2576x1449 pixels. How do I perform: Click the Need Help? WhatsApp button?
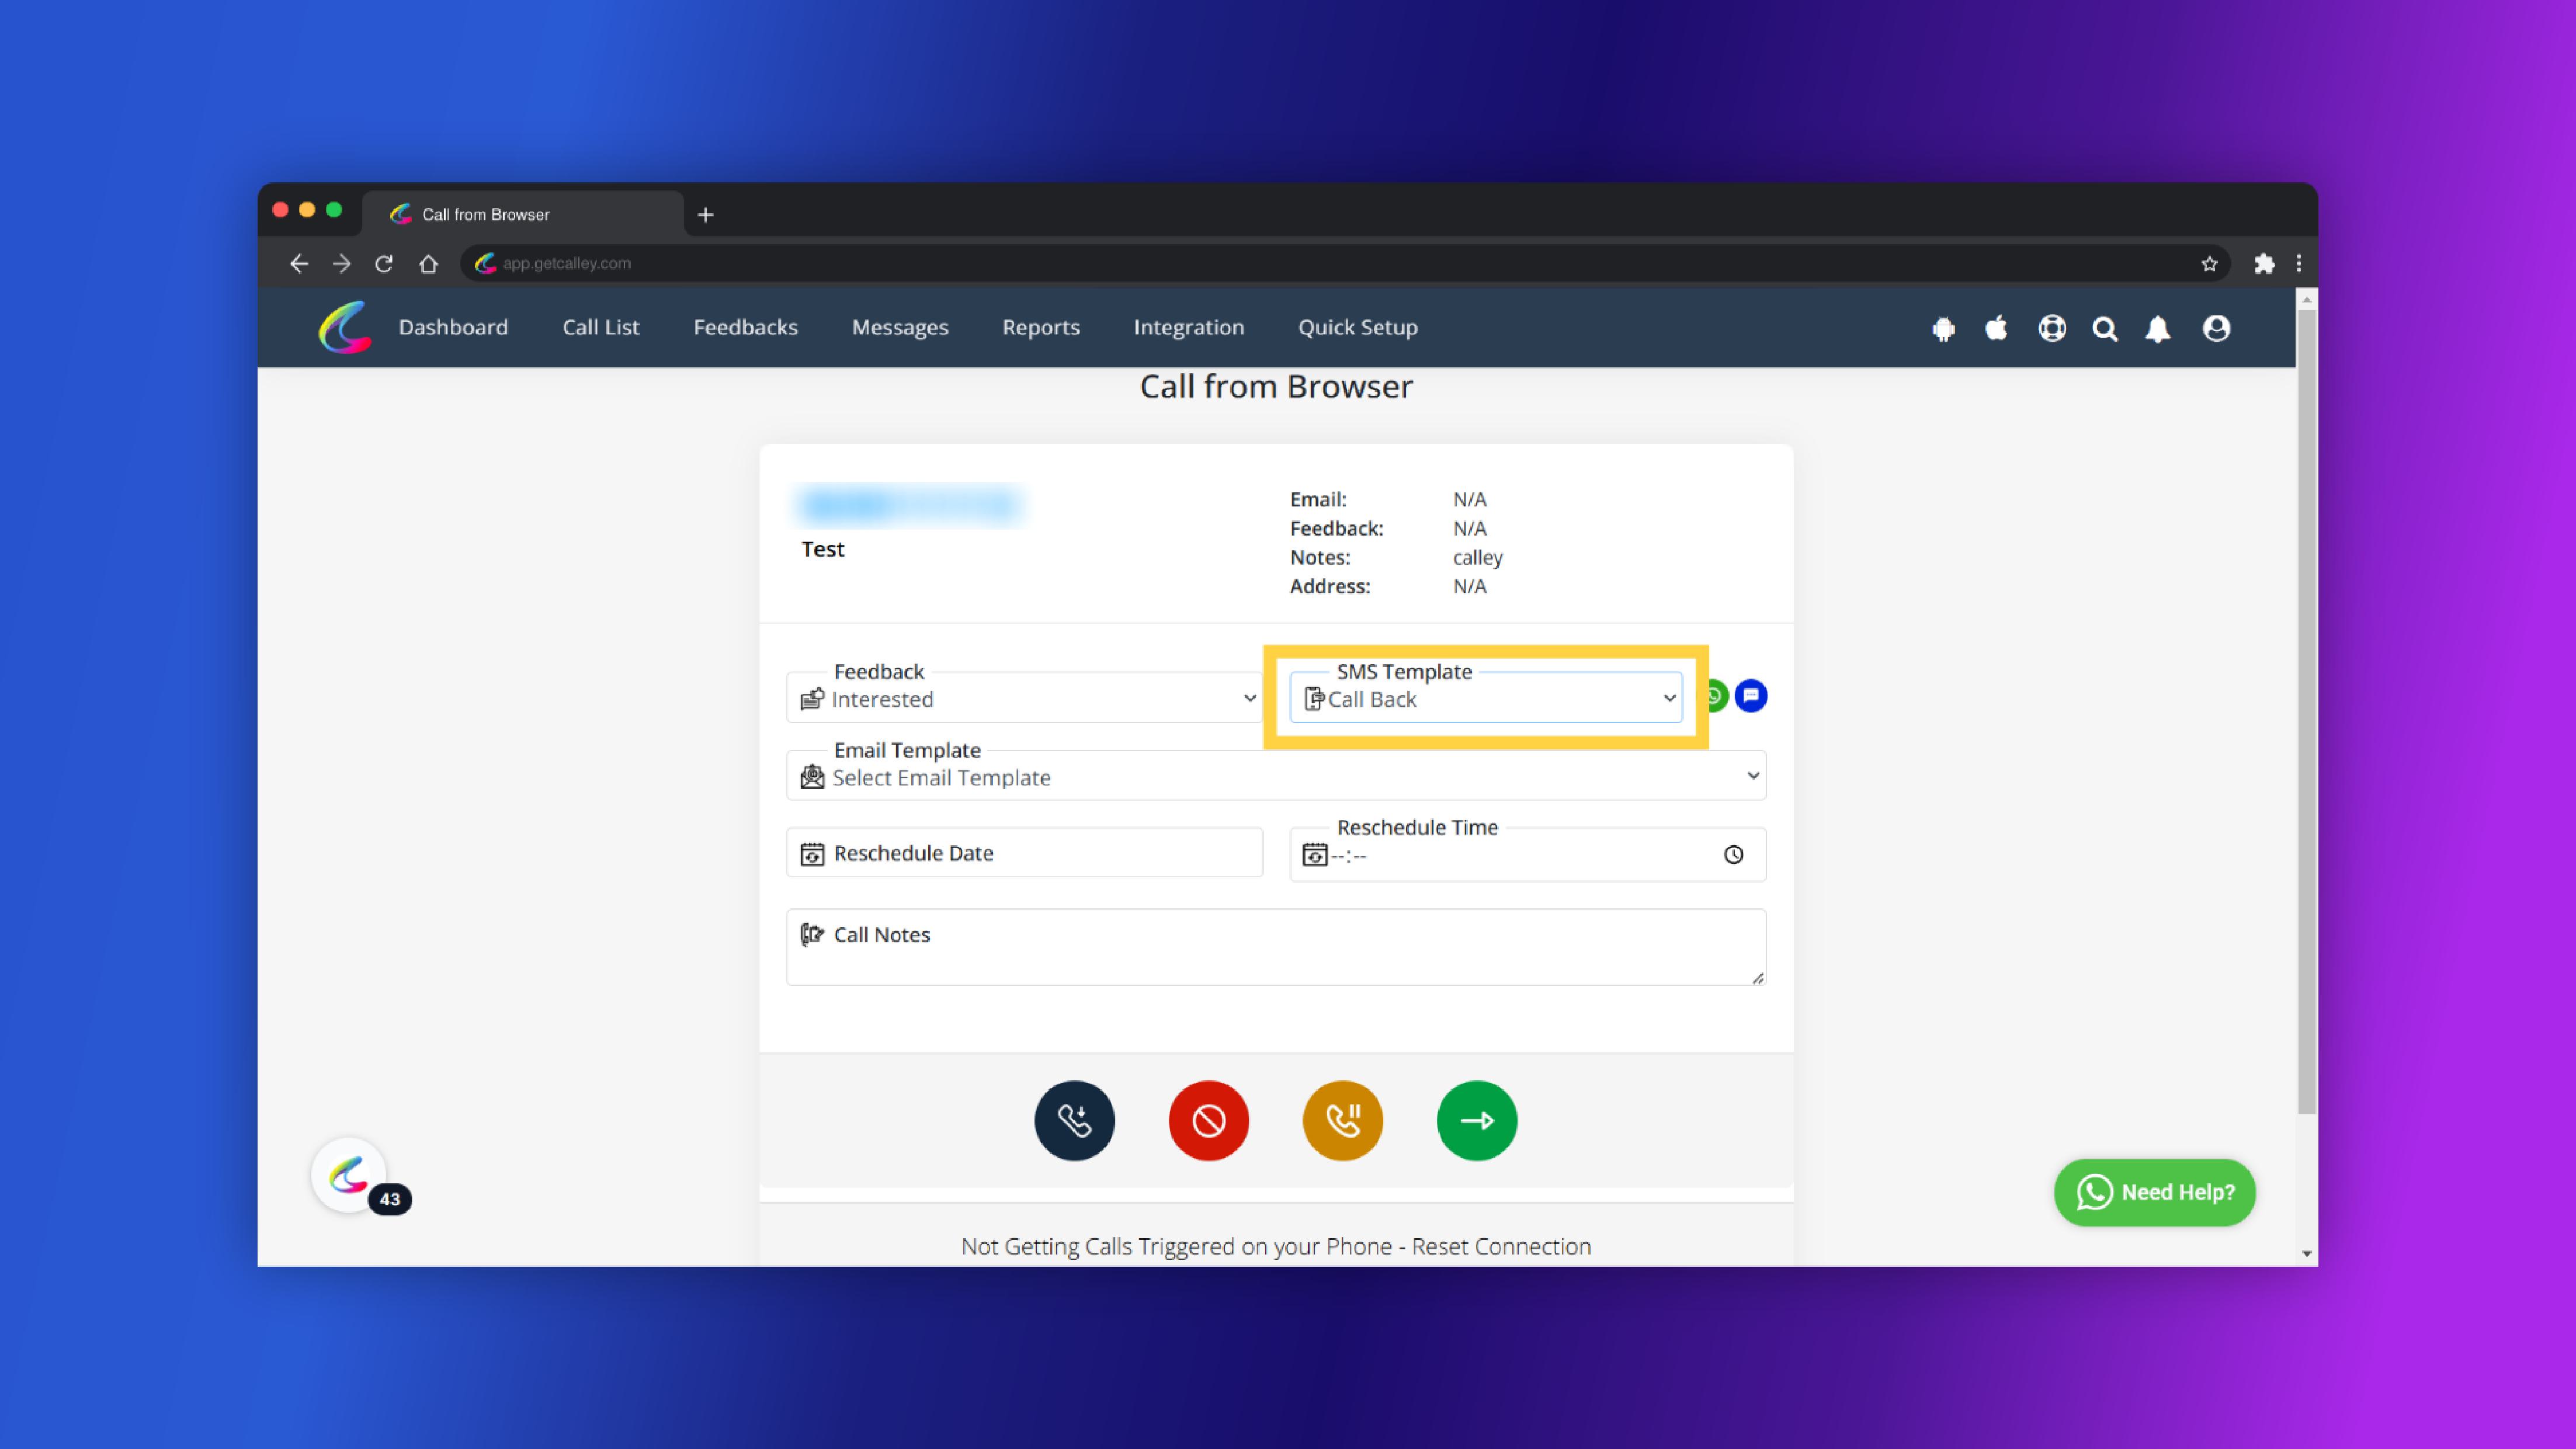click(2155, 1192)
